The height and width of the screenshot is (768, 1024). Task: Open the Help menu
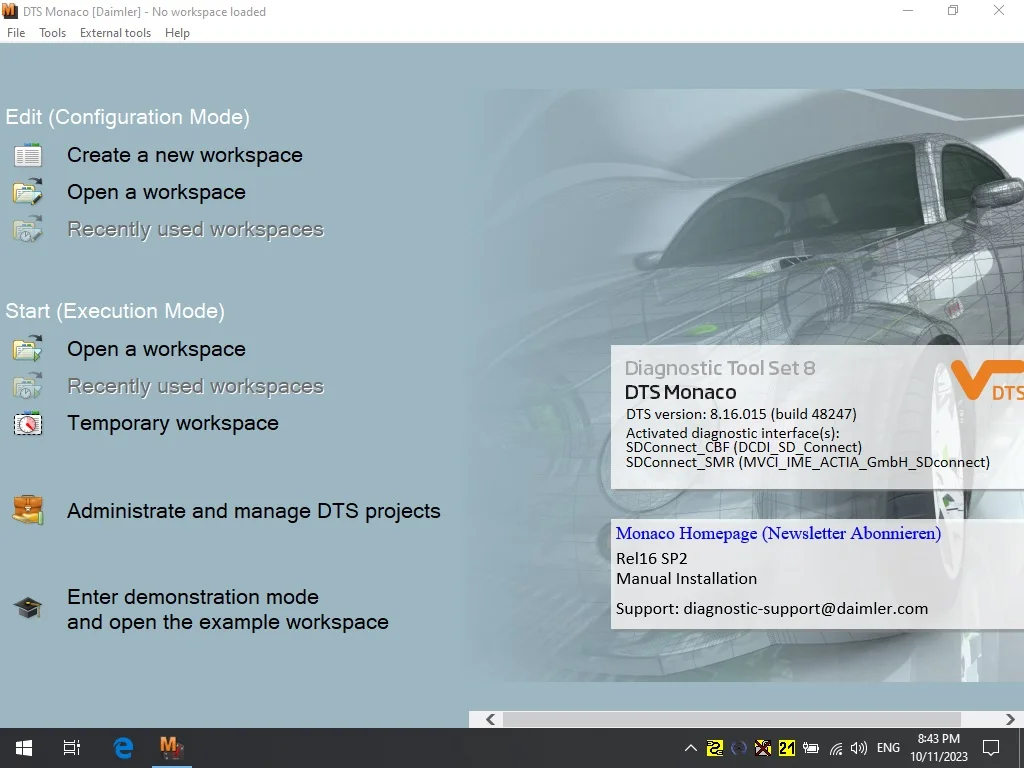(x=177, y=33)
